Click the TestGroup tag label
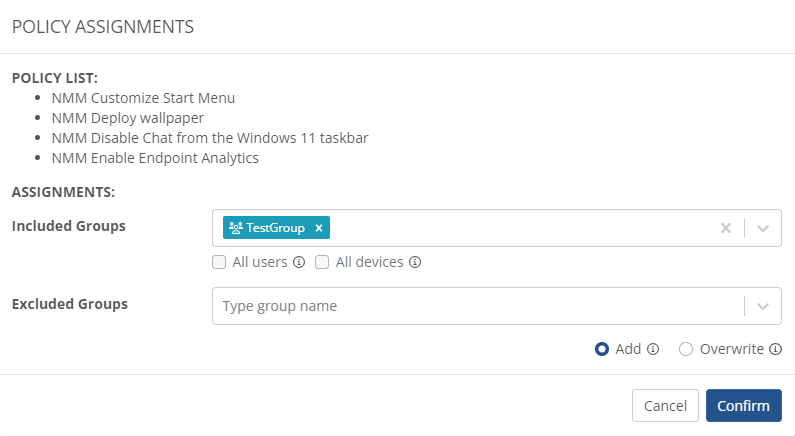This screenshot has height=436, width=795. click(x=275, y=228)
